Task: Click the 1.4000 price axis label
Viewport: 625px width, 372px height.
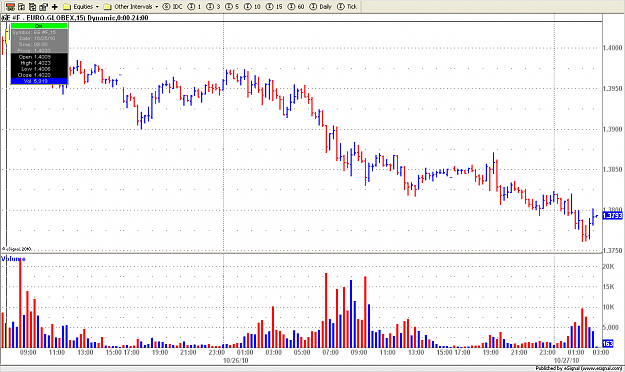Action: [x=612, y=48]
